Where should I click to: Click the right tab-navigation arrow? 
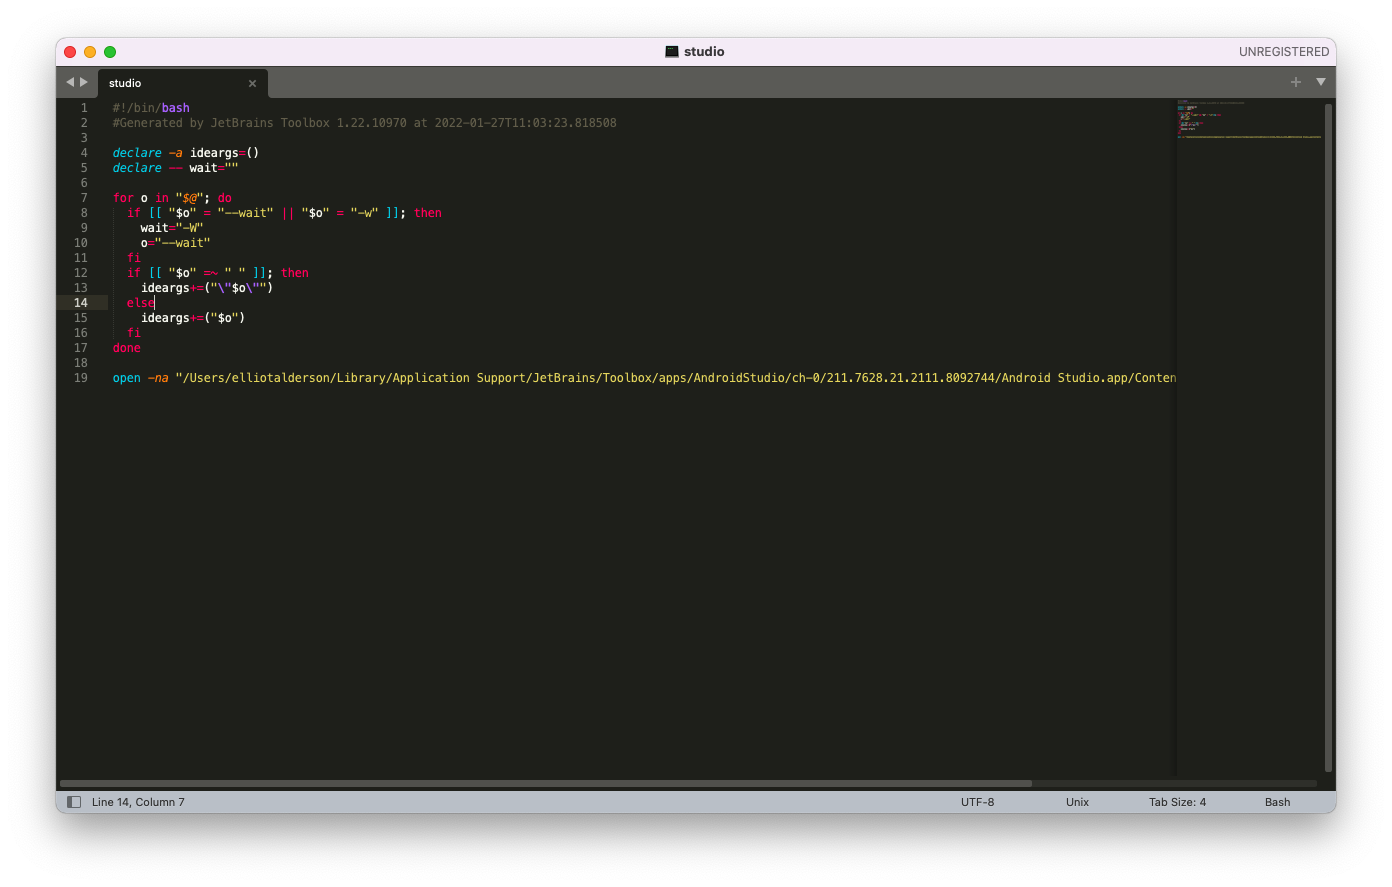click(83, 82)
